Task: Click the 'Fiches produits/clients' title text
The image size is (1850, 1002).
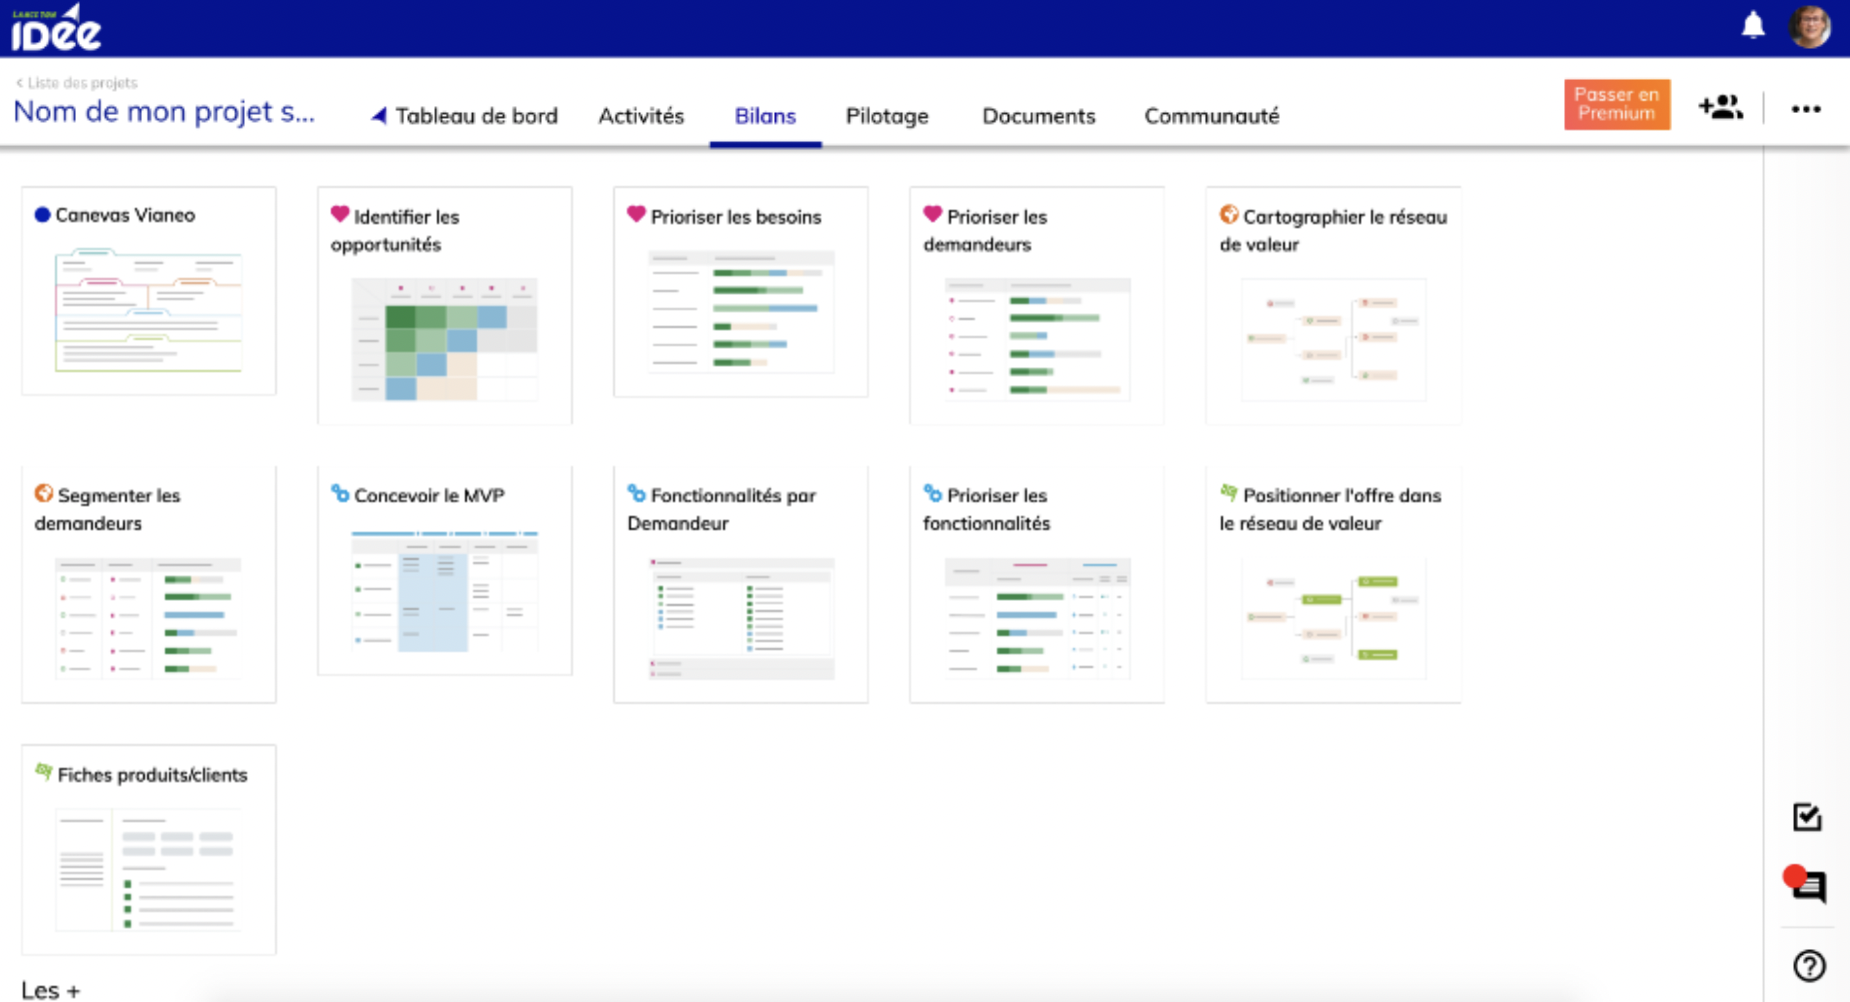Action: [152, 775]
